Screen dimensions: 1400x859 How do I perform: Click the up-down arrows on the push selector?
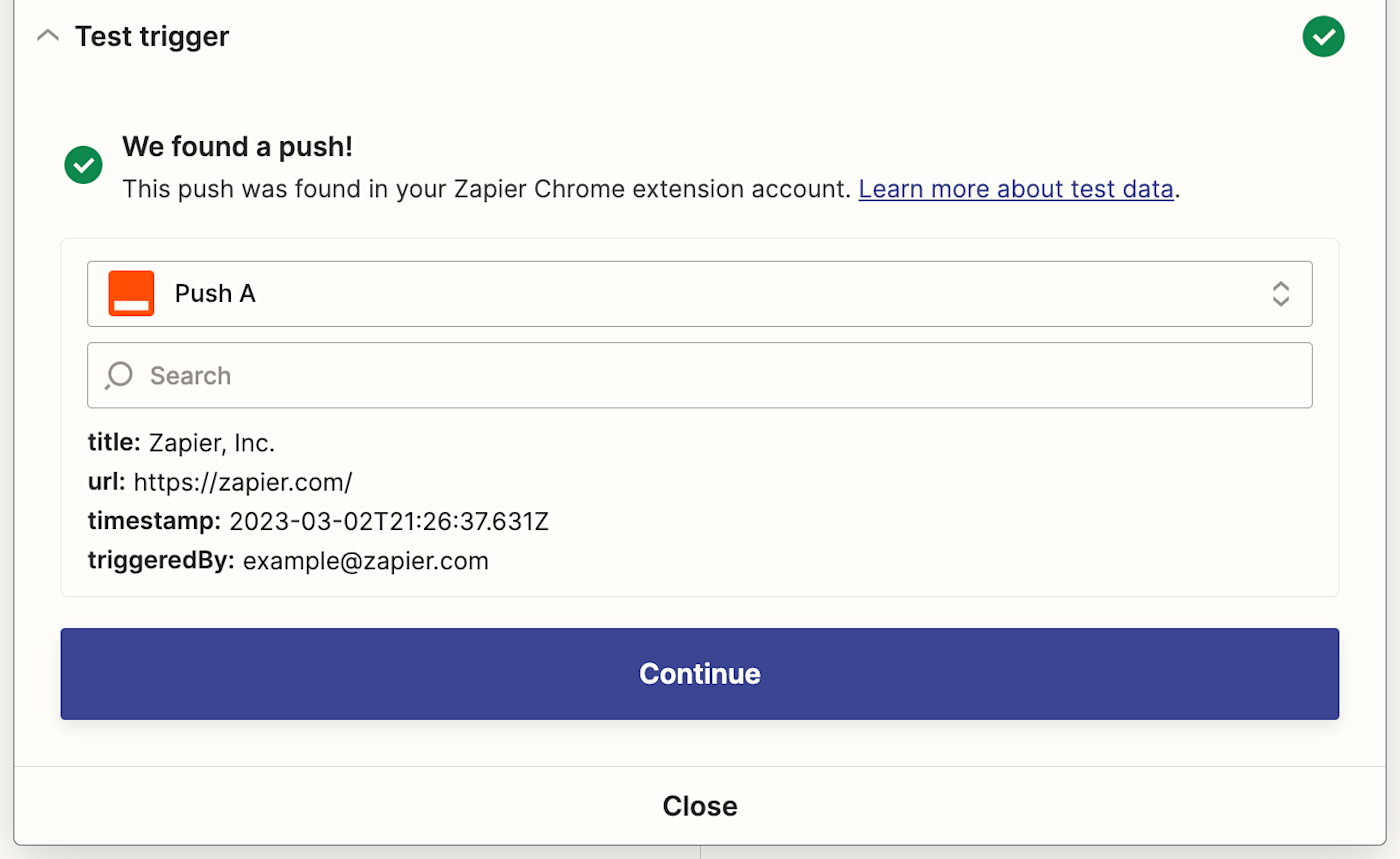(1280, 293)
